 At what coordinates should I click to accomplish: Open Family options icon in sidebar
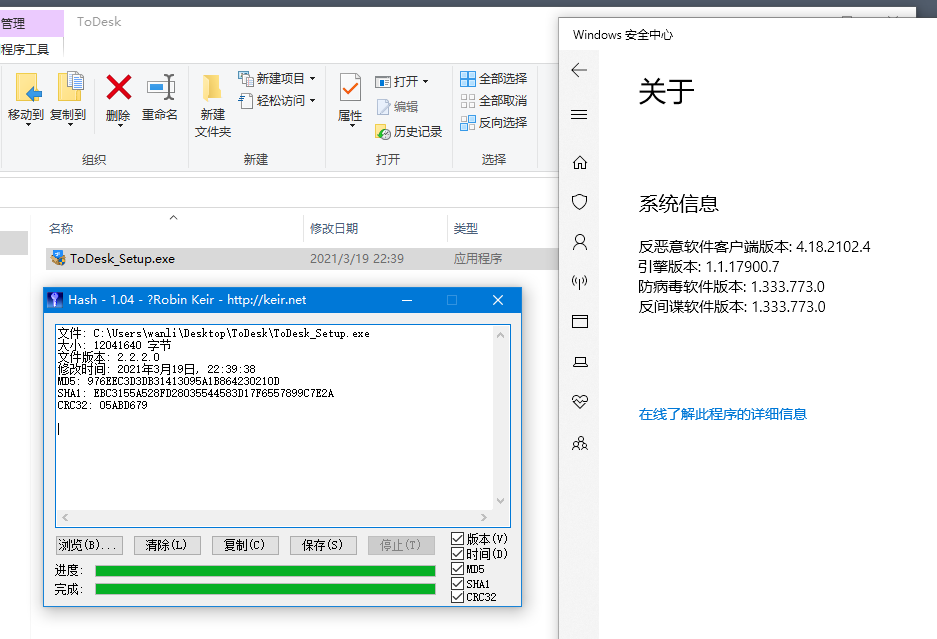[580, 444]
